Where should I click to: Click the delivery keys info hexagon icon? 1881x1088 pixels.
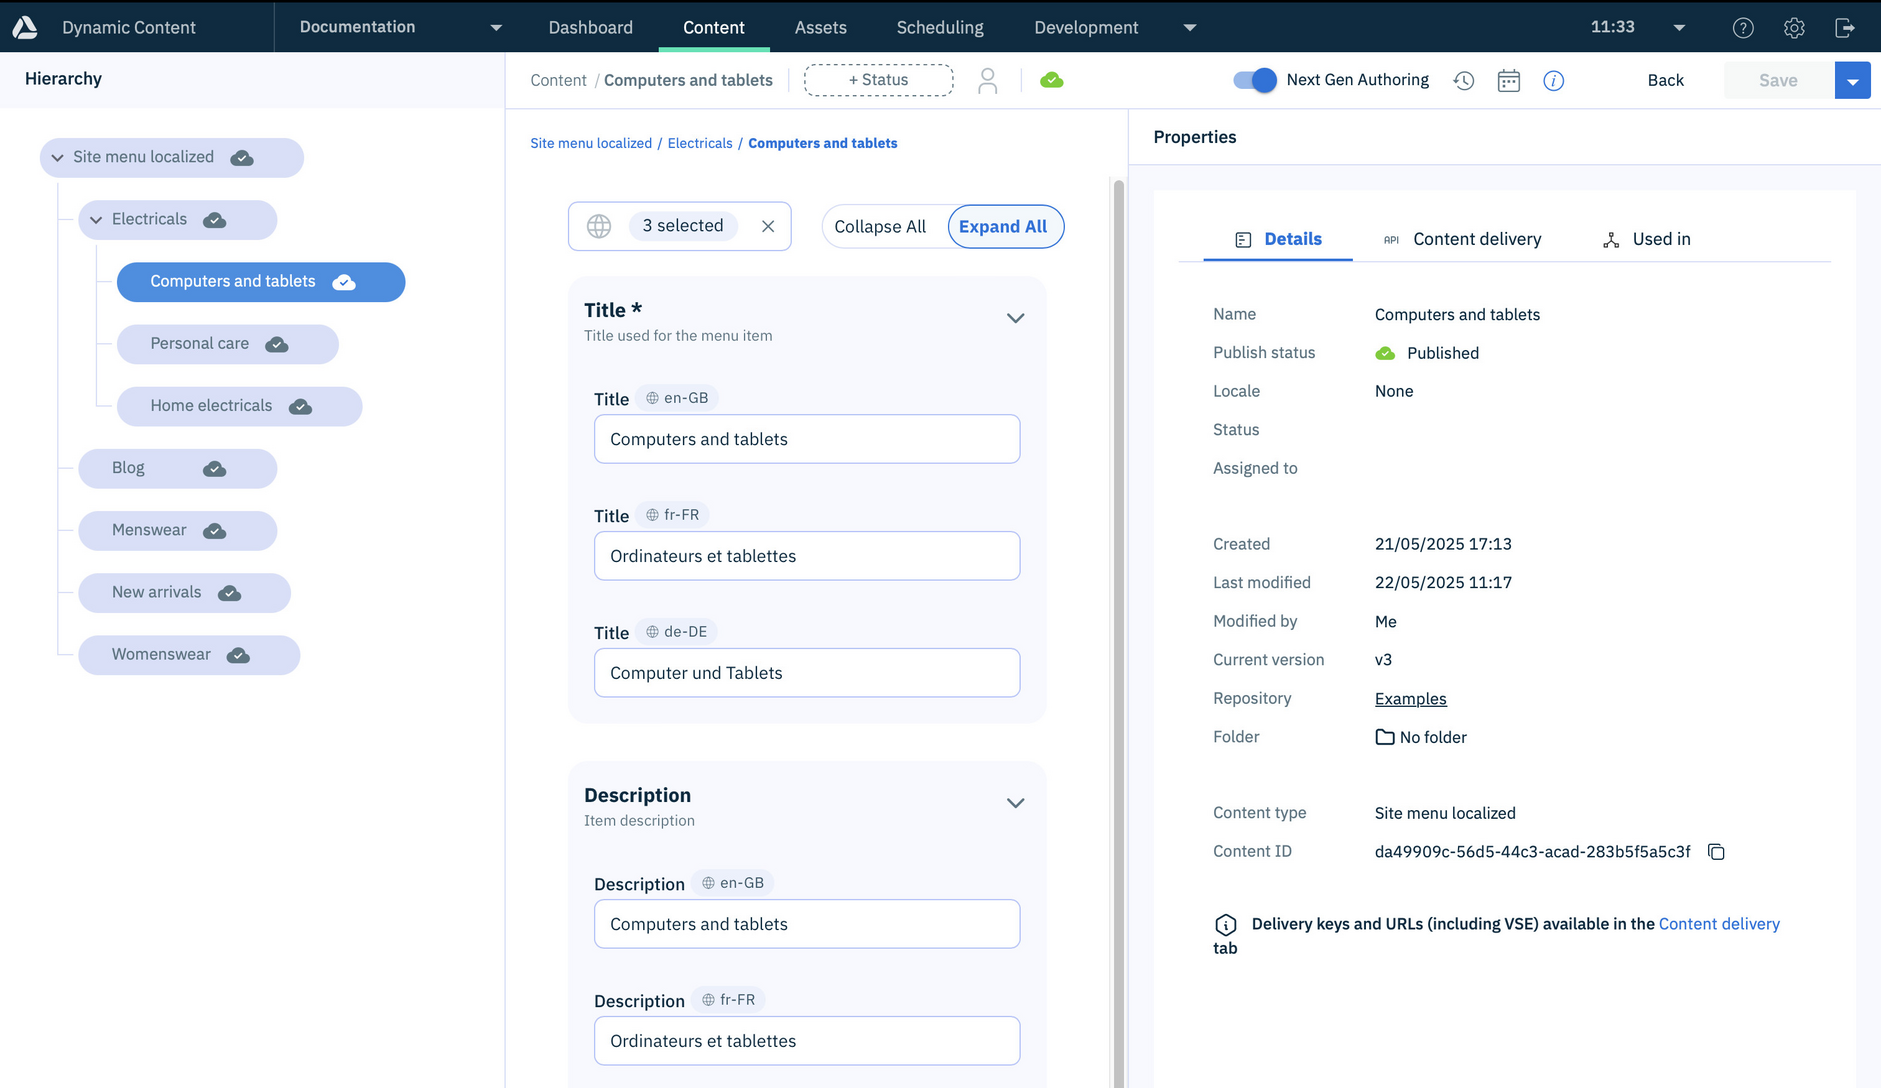pos(1226,924)
